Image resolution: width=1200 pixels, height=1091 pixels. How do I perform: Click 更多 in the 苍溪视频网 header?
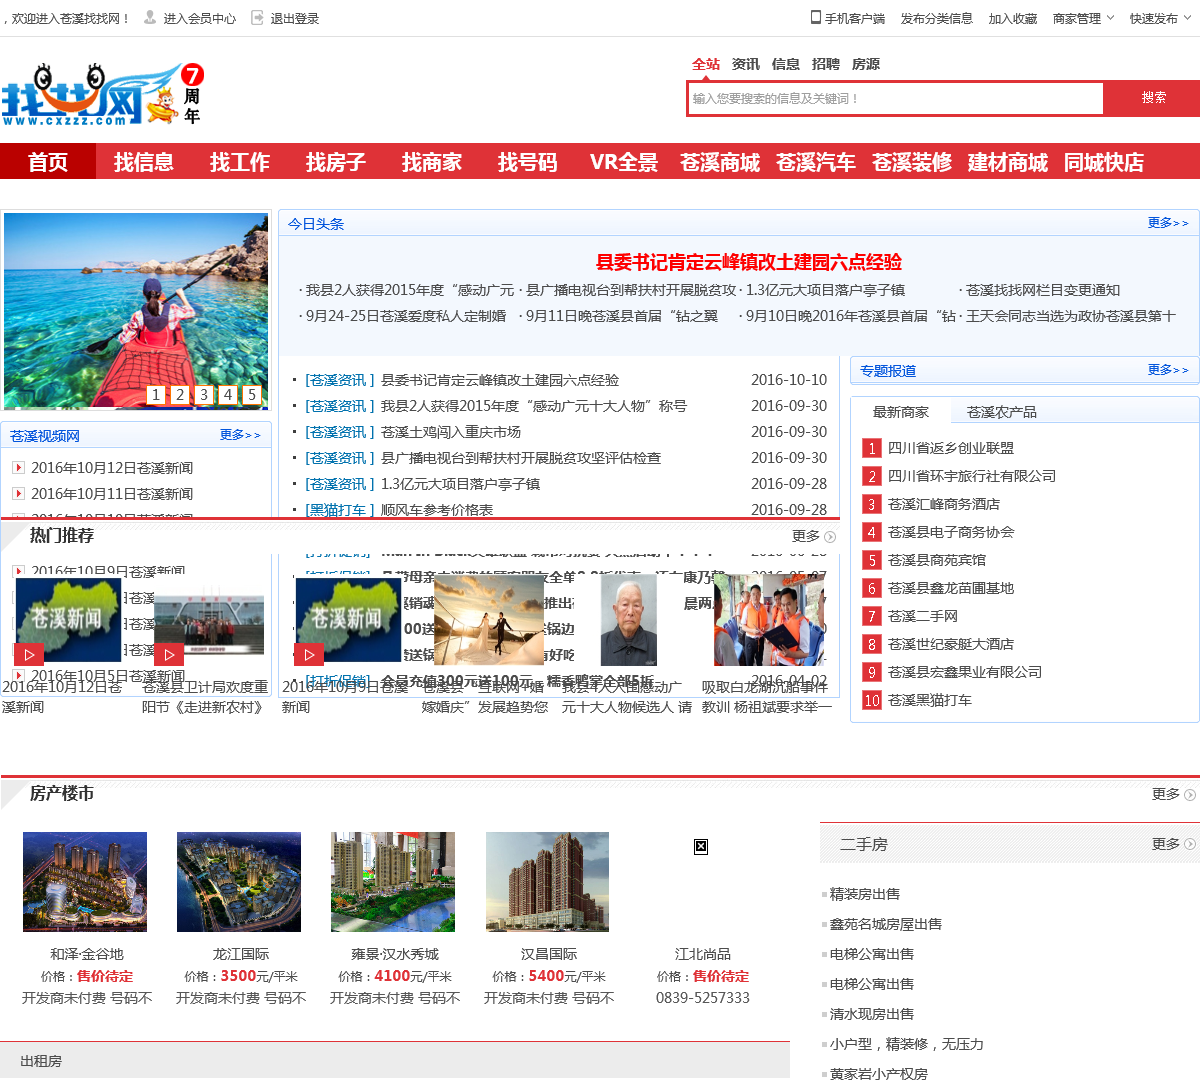240,435
